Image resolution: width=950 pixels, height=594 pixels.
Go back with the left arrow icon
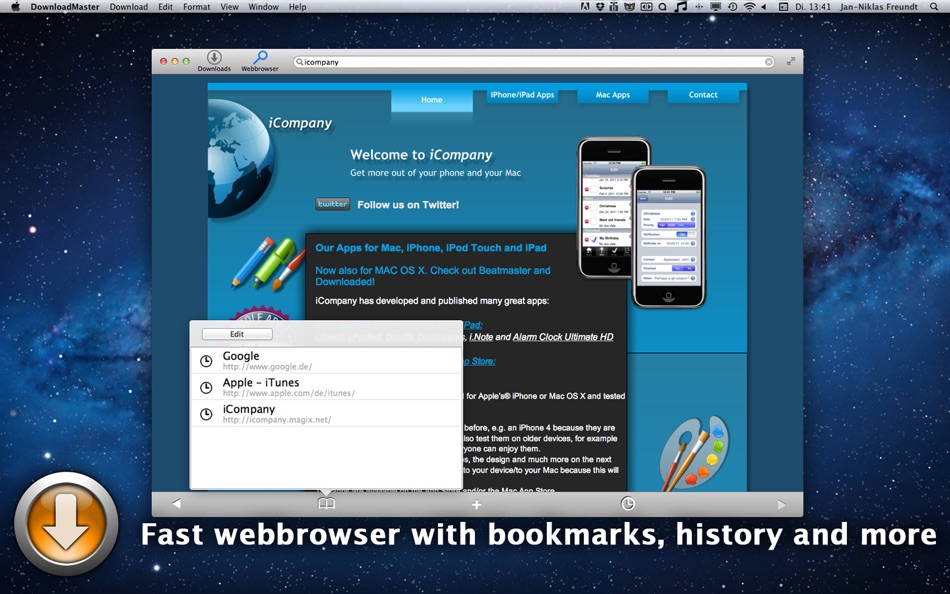176,504
